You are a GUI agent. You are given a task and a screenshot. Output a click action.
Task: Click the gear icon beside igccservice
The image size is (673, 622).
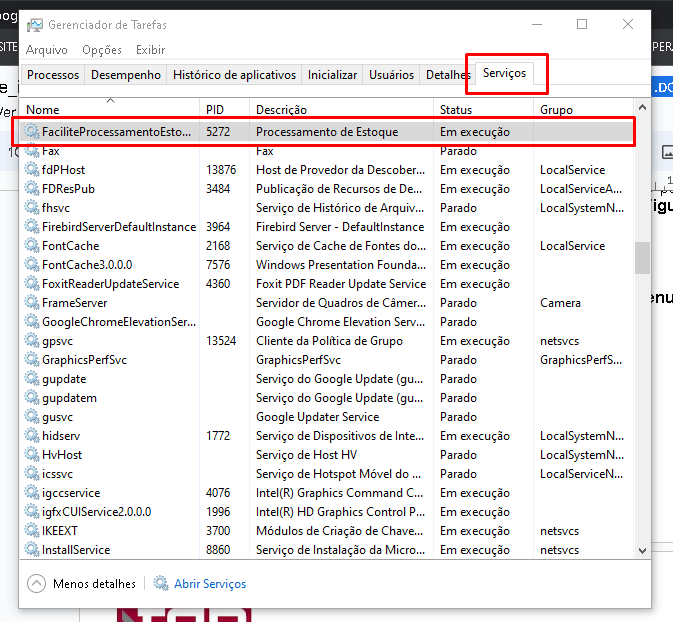pyautogui.click(x=32, y=492)
